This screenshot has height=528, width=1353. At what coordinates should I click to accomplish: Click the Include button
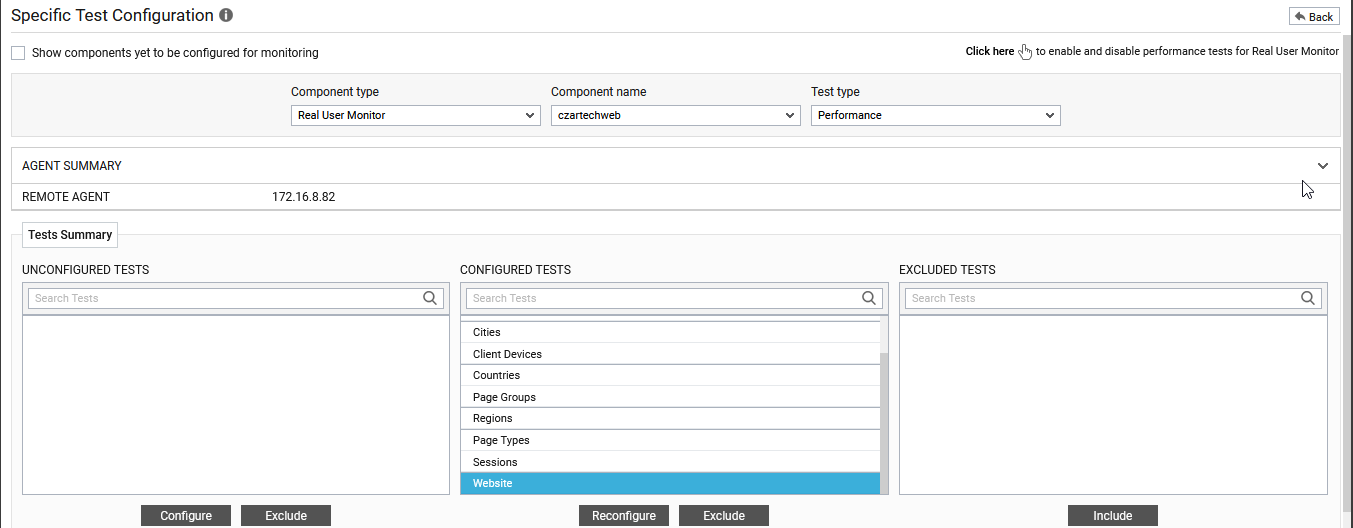pyautogui.click(x=1112, y=516)
